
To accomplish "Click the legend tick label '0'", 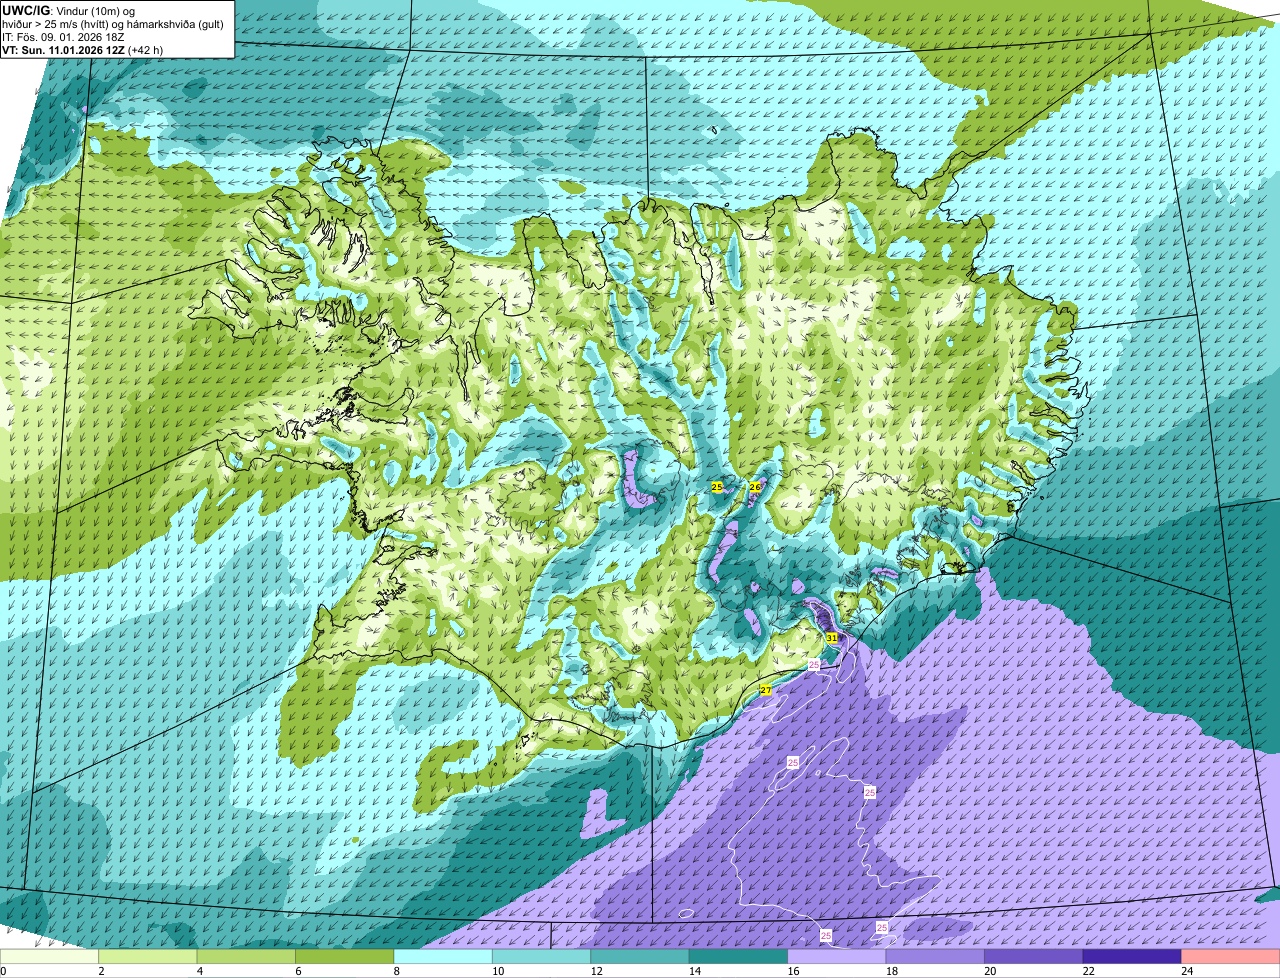I will coord(3,971).
